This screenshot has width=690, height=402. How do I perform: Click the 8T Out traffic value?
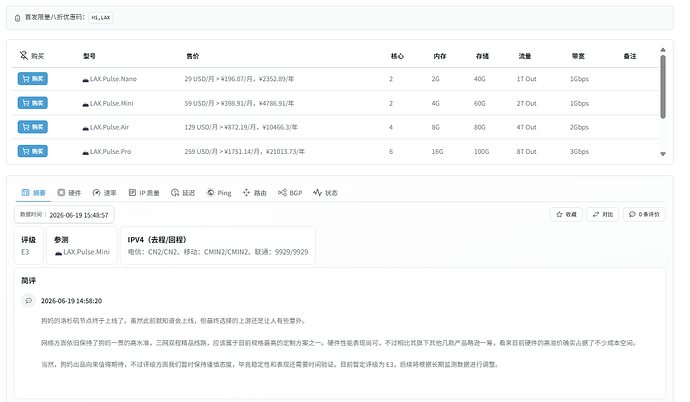point(526,152)
